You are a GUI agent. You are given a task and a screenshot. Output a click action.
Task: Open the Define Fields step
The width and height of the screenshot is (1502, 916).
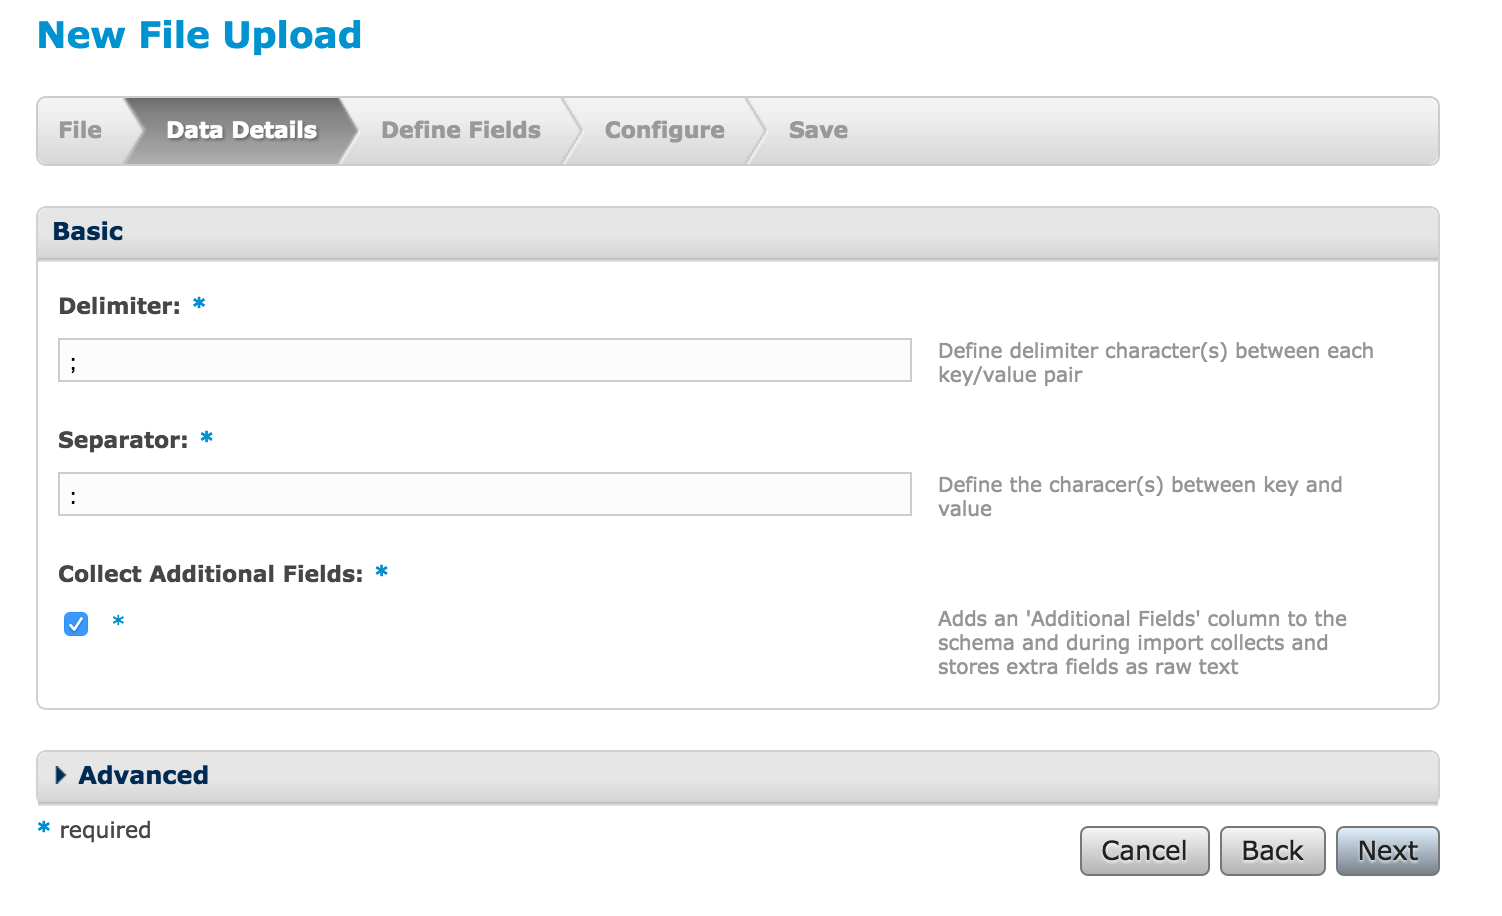tap(461, 131)
